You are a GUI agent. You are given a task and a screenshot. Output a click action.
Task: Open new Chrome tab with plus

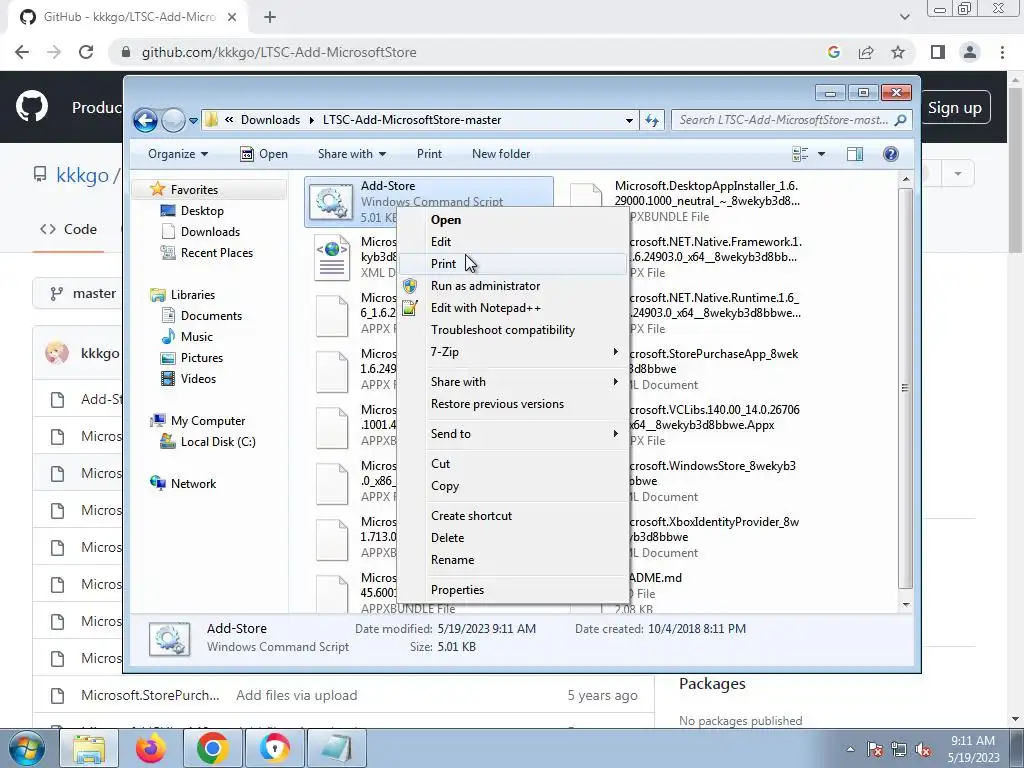pos(270,17)
